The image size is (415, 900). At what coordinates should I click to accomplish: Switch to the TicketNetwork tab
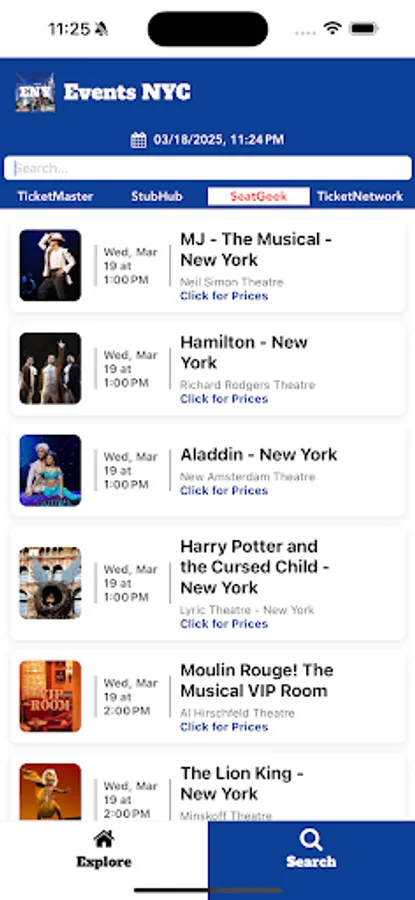(360, 196)
